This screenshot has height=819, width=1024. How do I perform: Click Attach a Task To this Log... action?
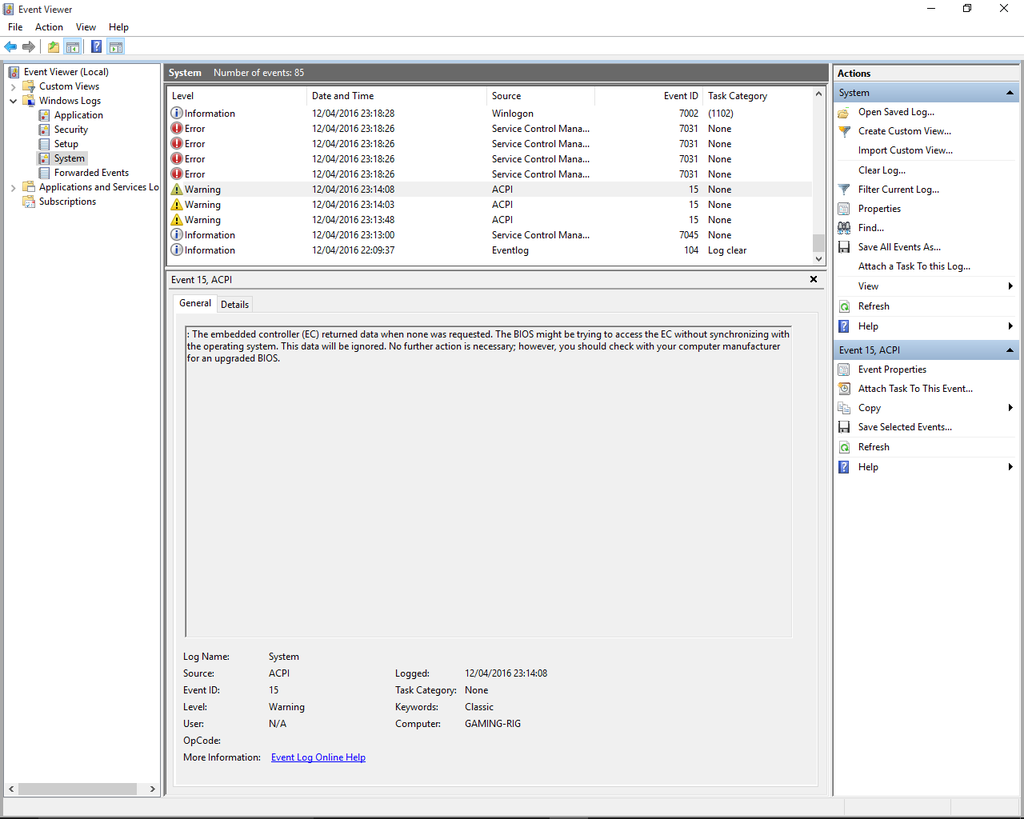(x=914, y=266)
